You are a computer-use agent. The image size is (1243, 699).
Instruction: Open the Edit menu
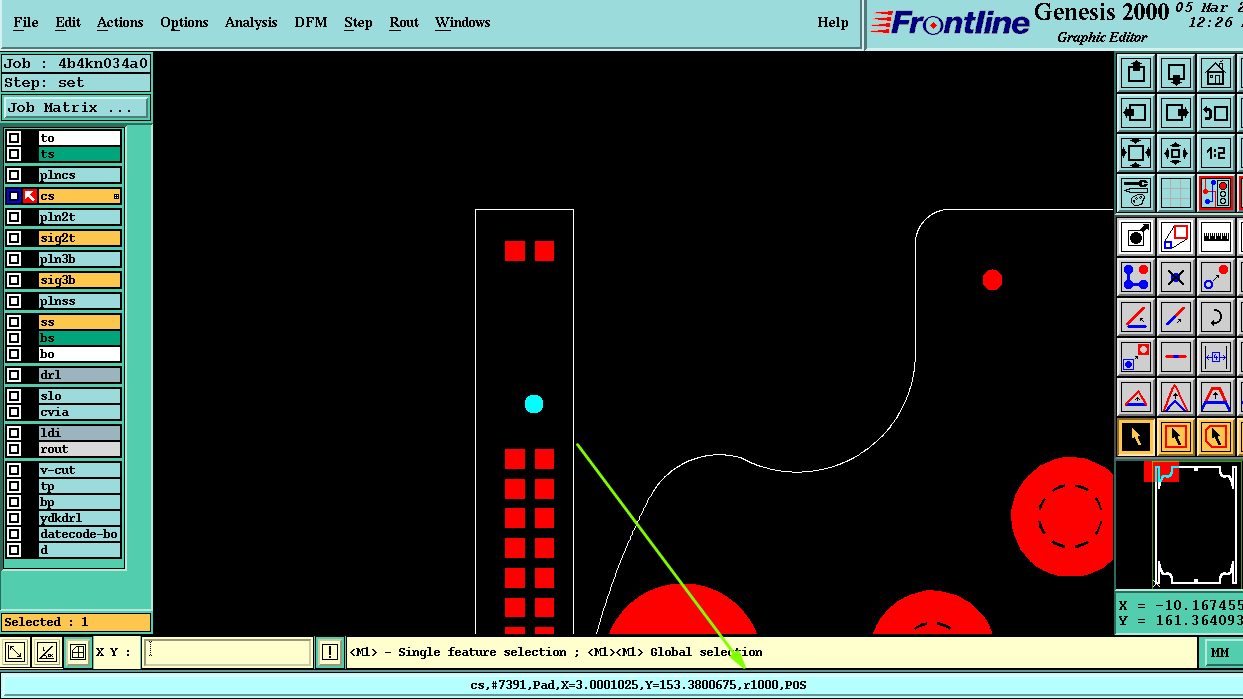[68, 22]
